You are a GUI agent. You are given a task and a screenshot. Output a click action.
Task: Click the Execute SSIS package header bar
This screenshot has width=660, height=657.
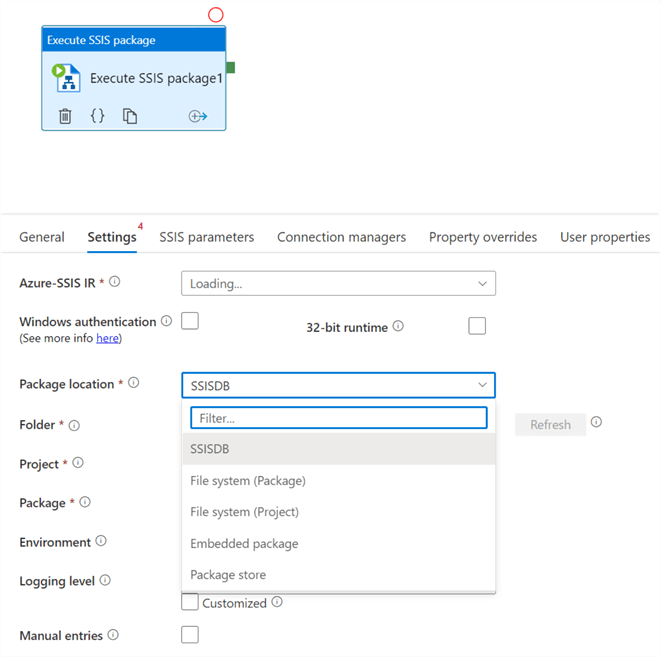(x=134, y=40)
